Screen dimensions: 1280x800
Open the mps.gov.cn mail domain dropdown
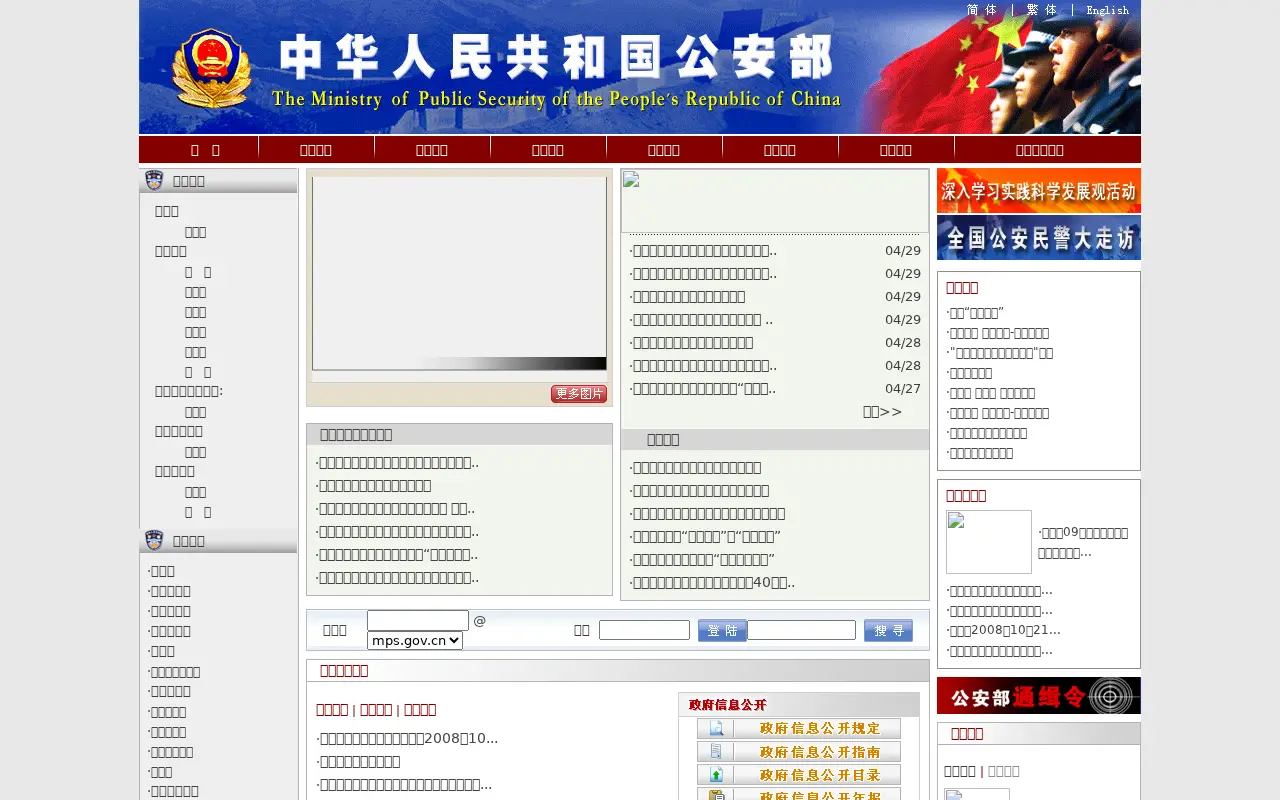415,640
